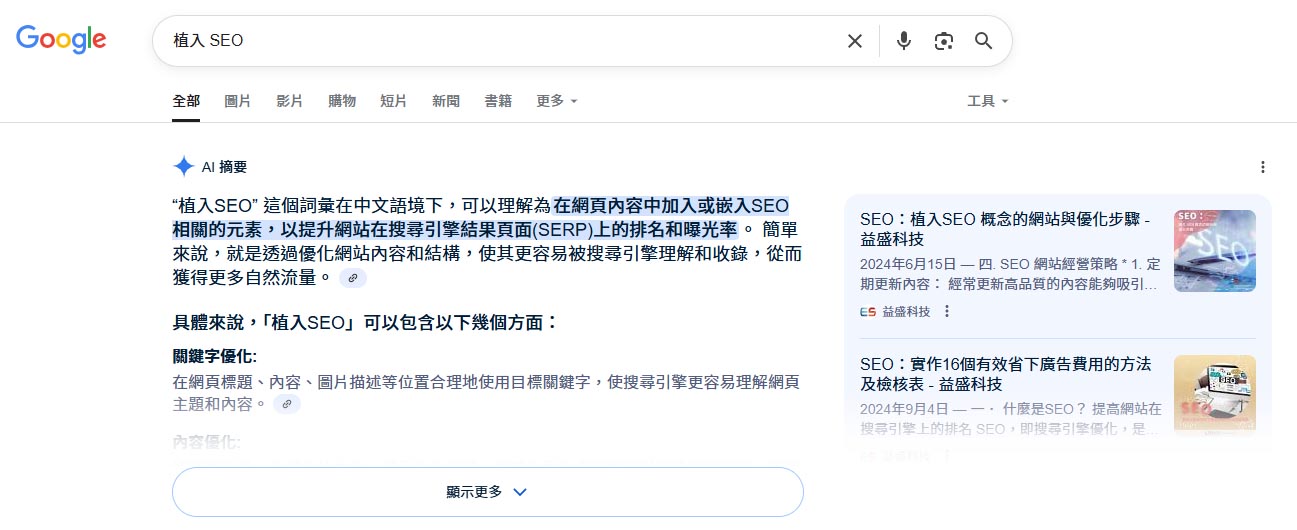Clear the search box text
Screen dimensions: 1297x530
click(x=855, y=41)
